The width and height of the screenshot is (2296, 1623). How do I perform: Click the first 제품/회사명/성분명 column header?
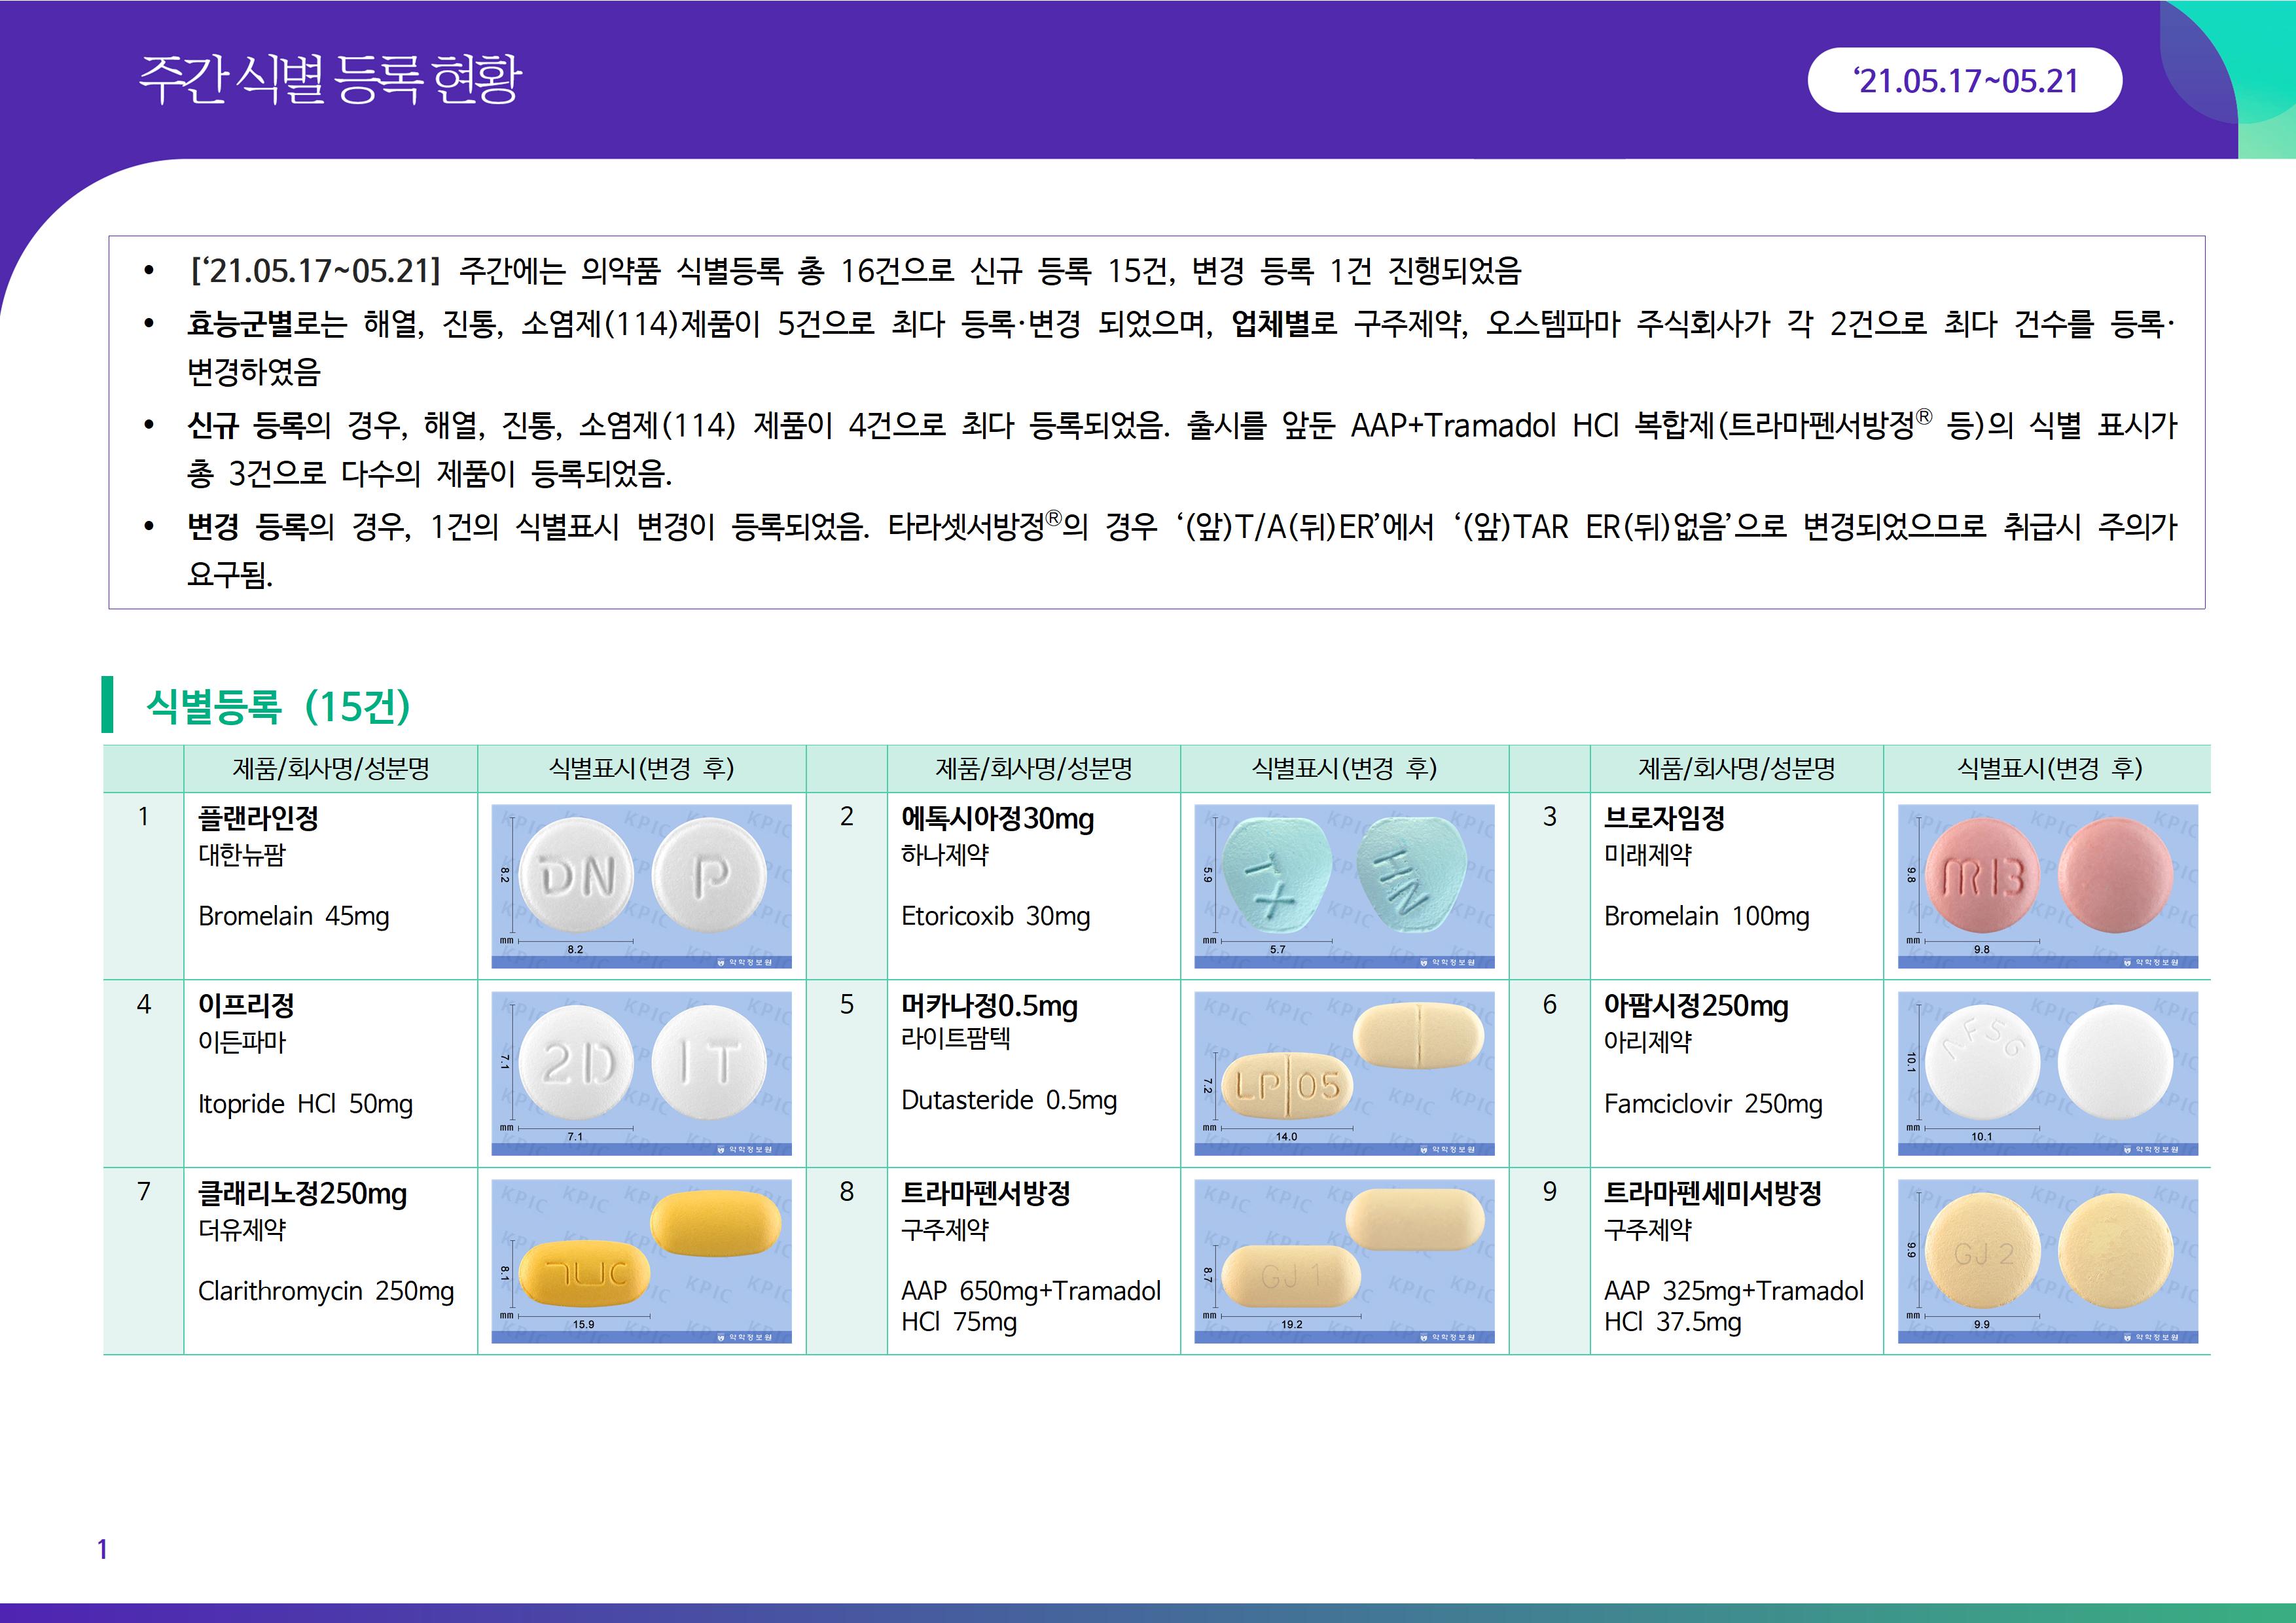click(330, 768)
